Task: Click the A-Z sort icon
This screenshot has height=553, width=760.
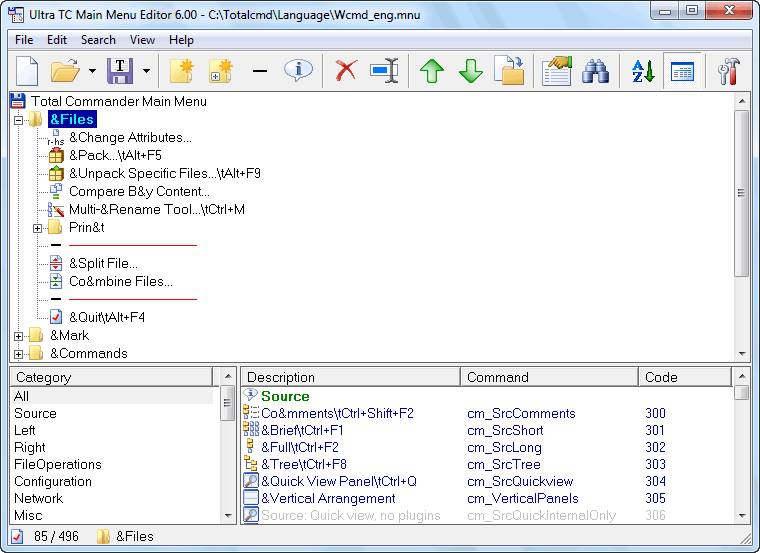Action: [643, 71]
